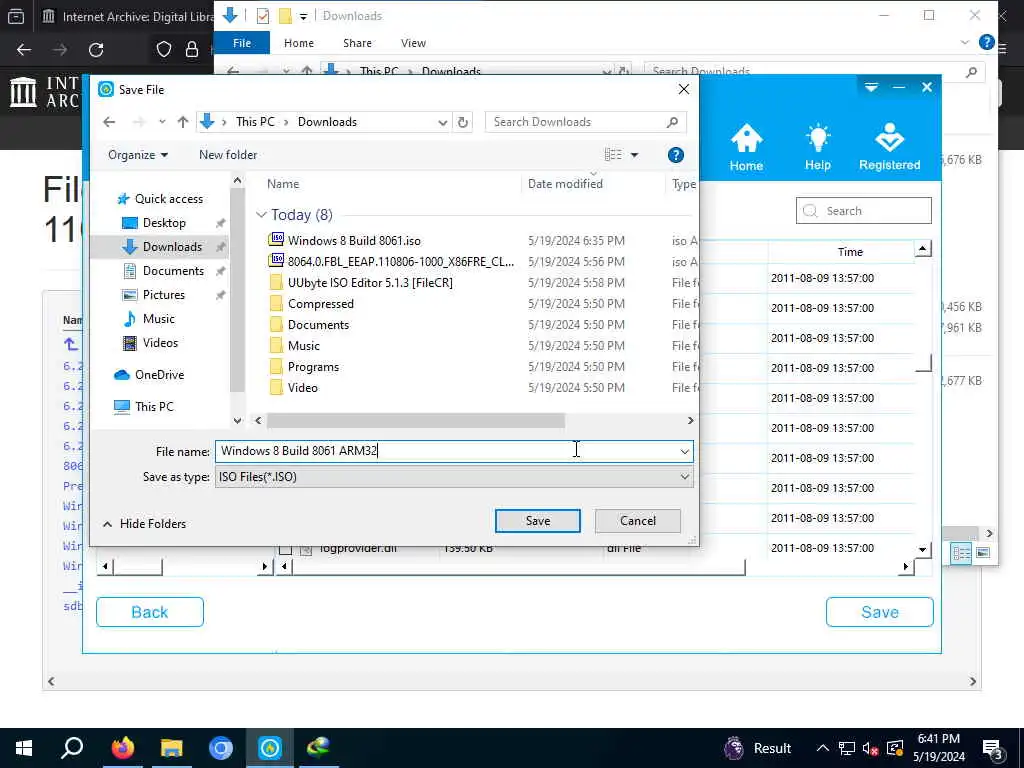Click Quick access star icon
1024x768 pixels.
click(123, 199)
